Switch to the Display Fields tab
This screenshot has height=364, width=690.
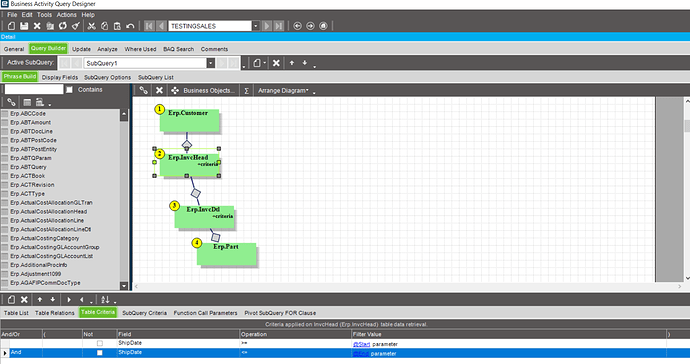tap(60, 77)
